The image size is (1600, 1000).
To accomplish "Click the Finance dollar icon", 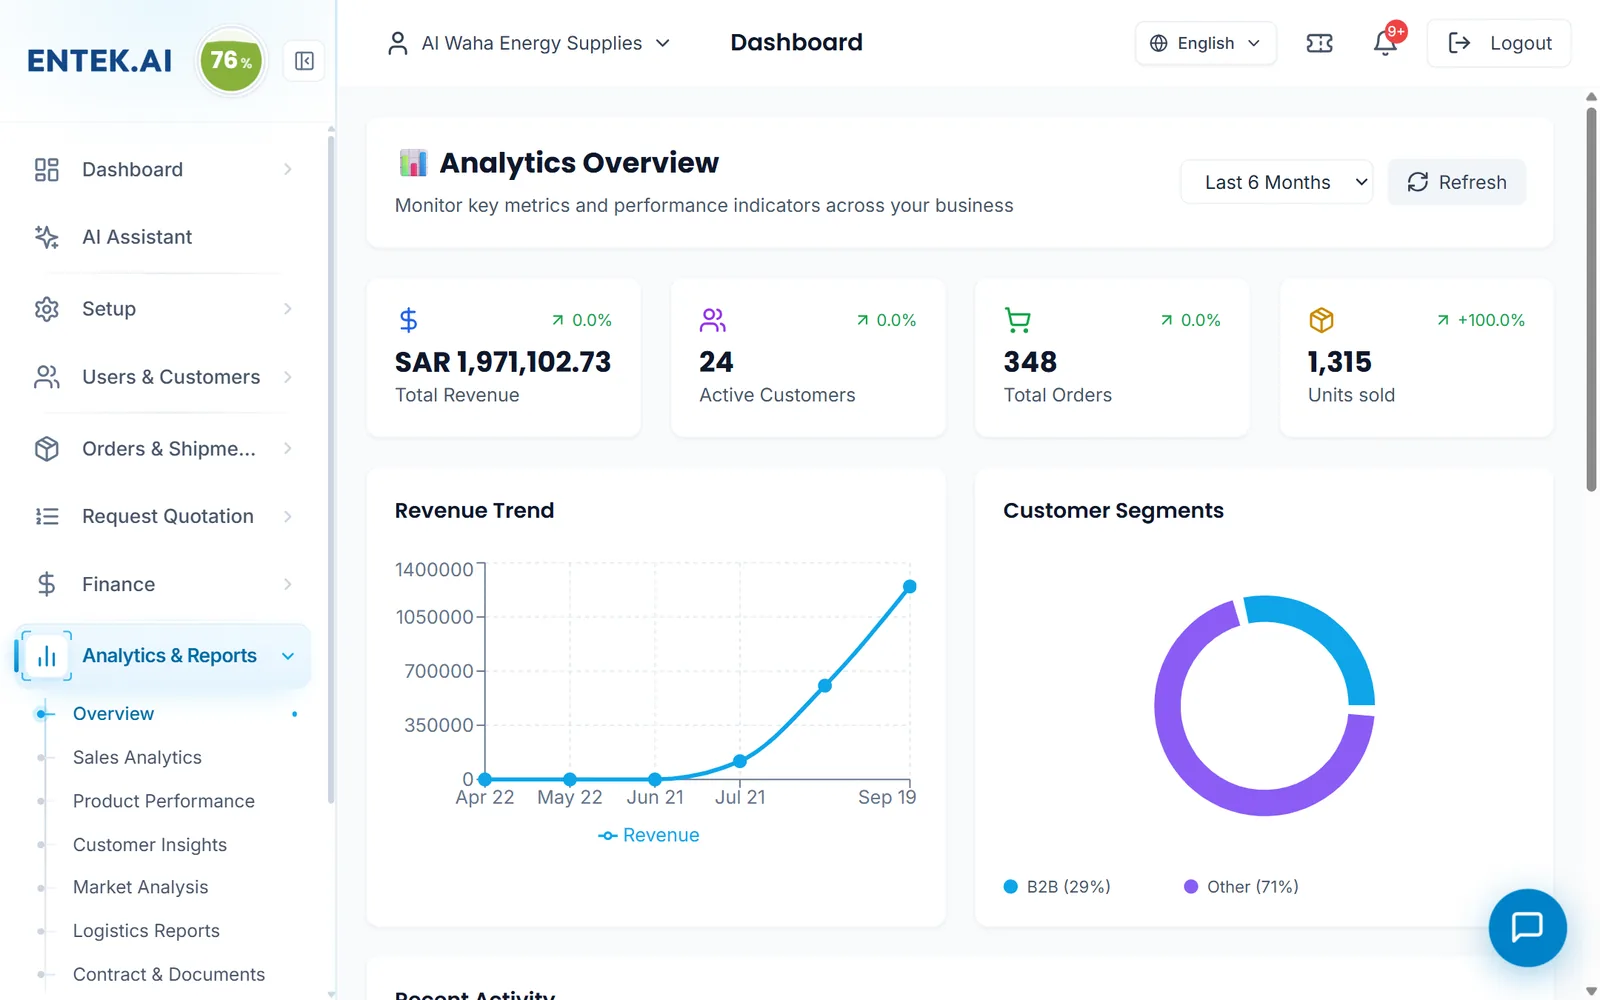I will pyautogui.click(x=47, y=584).
